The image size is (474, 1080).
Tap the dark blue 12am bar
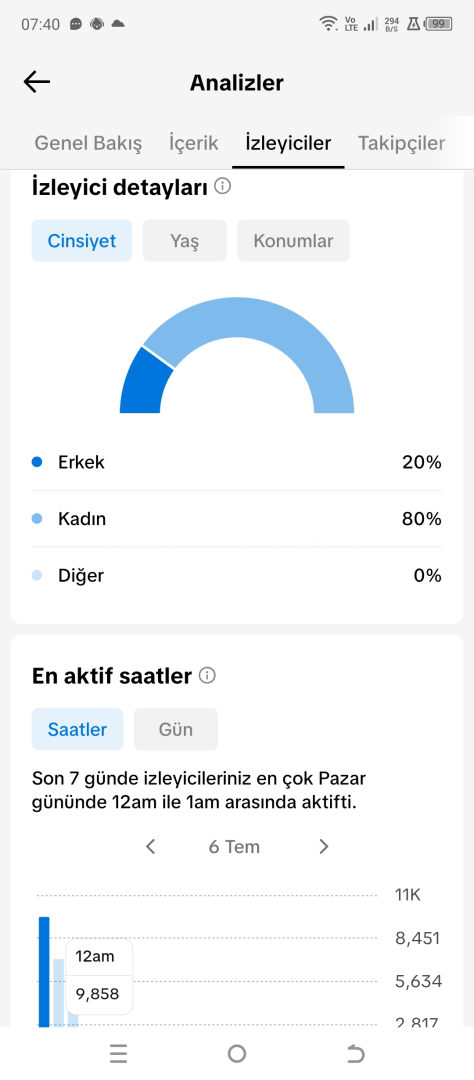coord(44,972)
